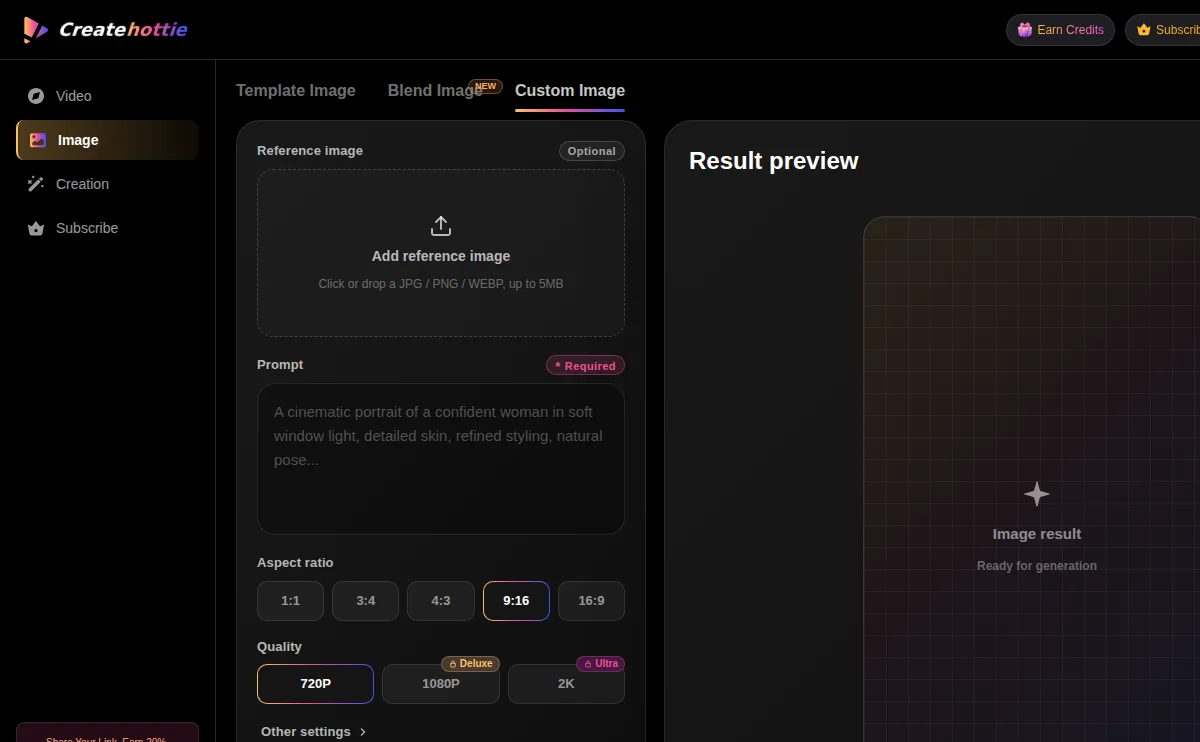1200x742 pixels.
Task: Select the 4:3 aspect ratio
Action: (x=441, y=601)
